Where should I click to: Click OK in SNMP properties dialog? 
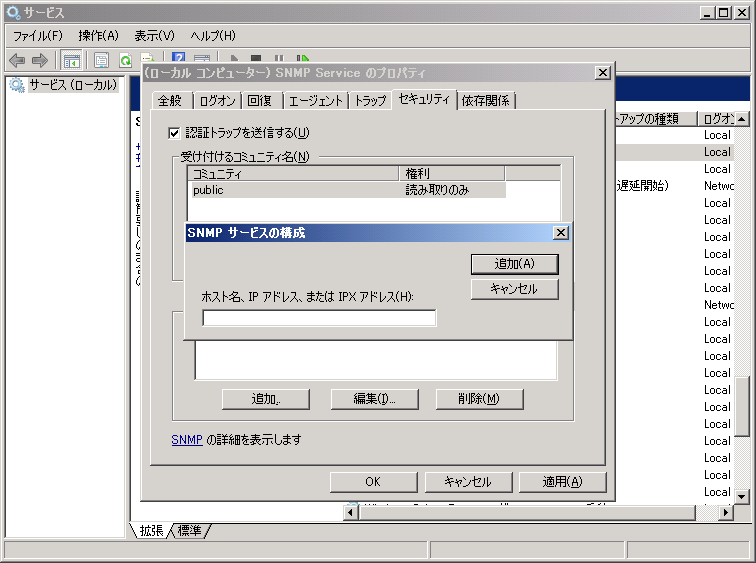point(374,482)
